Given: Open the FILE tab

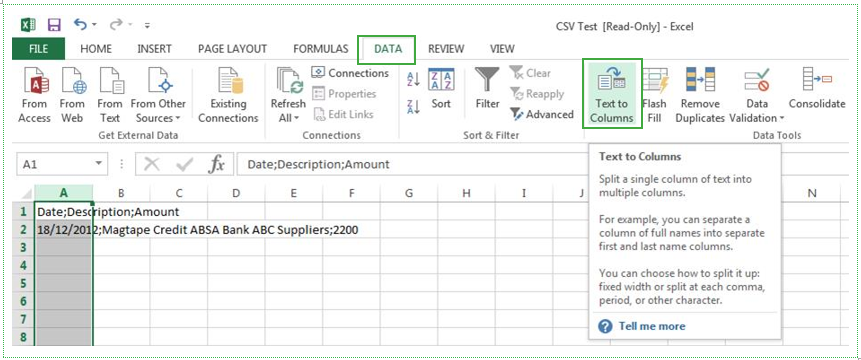Looking at the screenshot, I should click(38, 49).
